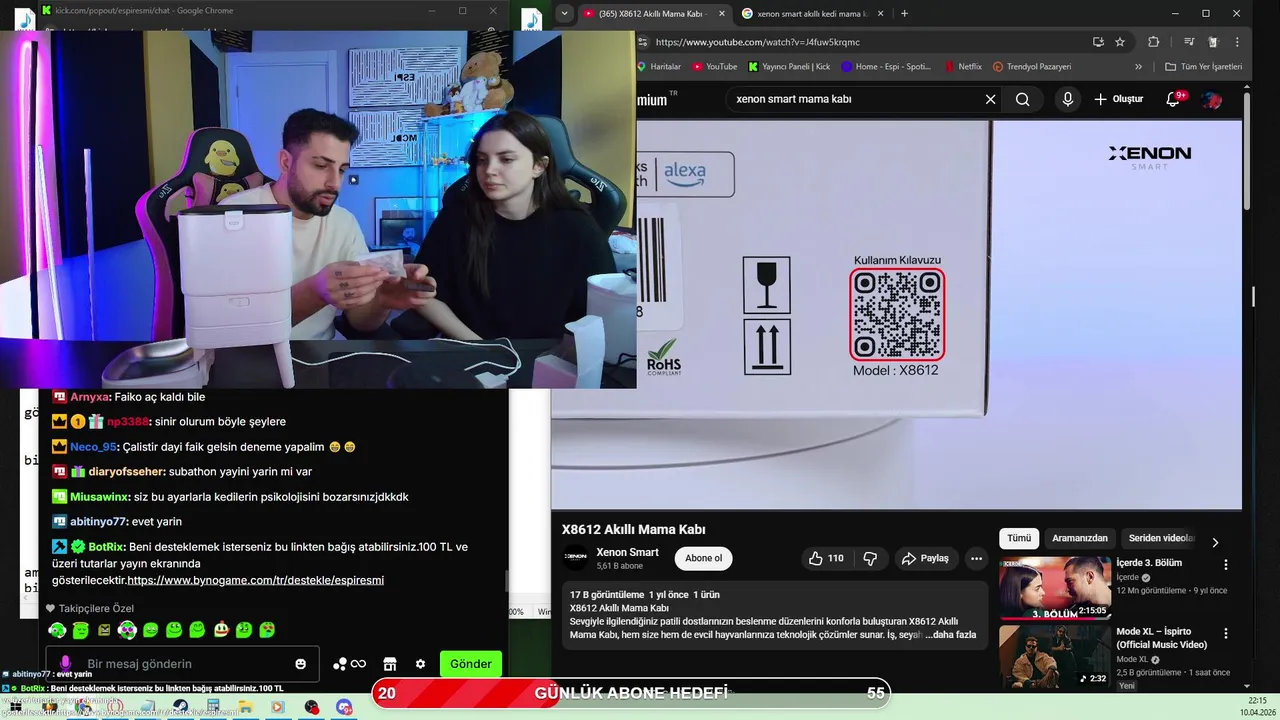This screenshot has height=720, width=1280.
Task: Click the Paylaş share button
Action: 925,558
